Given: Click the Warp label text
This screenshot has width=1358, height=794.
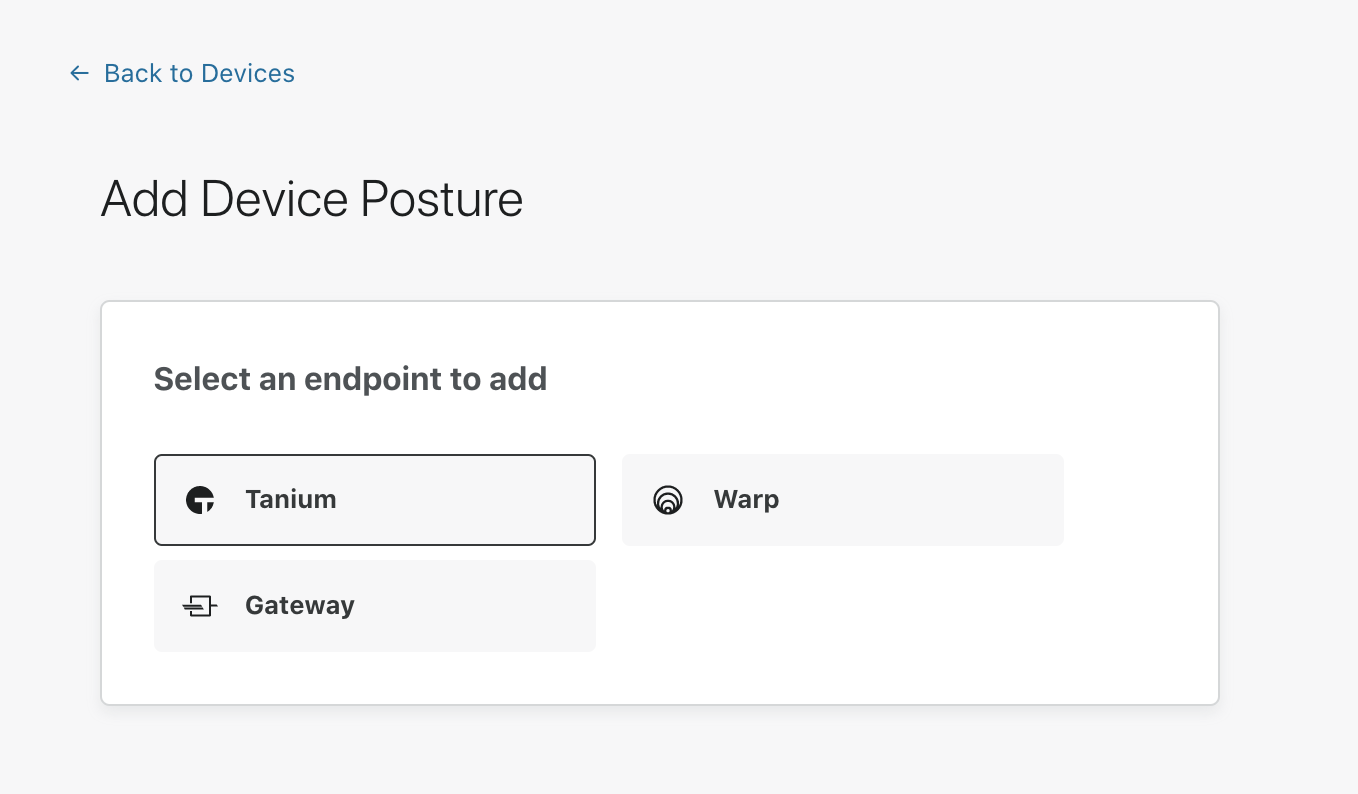Looking at the screenshot, I should (746, 500).
